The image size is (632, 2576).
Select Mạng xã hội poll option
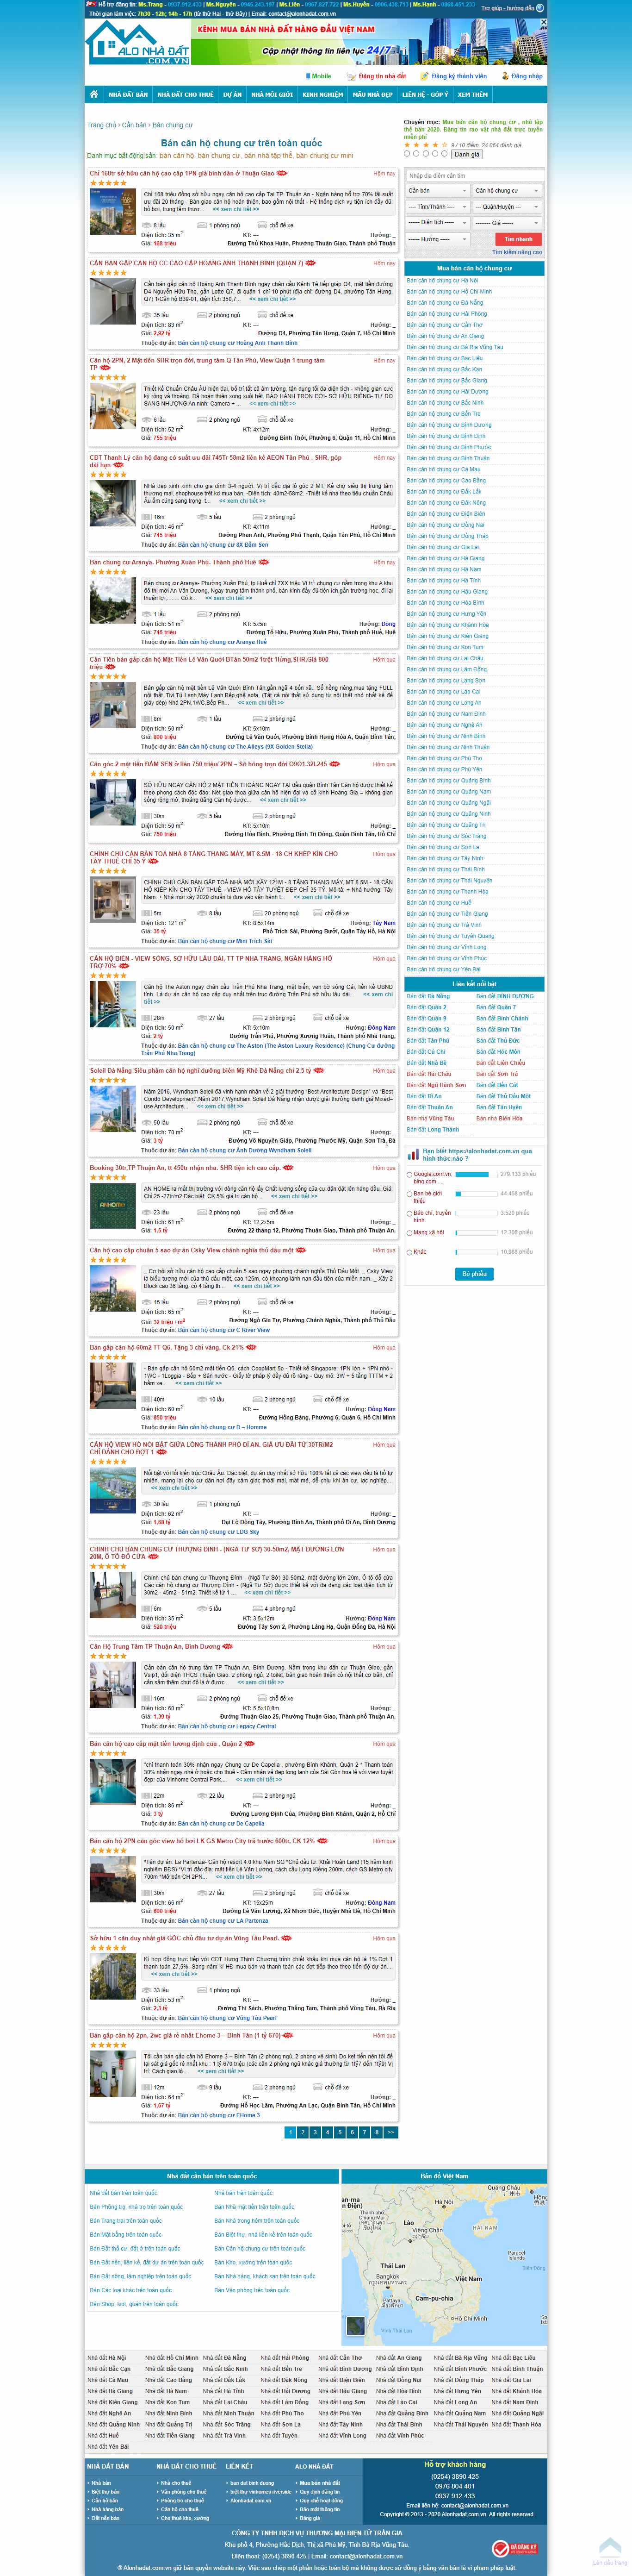click(x=410, y=1232)
